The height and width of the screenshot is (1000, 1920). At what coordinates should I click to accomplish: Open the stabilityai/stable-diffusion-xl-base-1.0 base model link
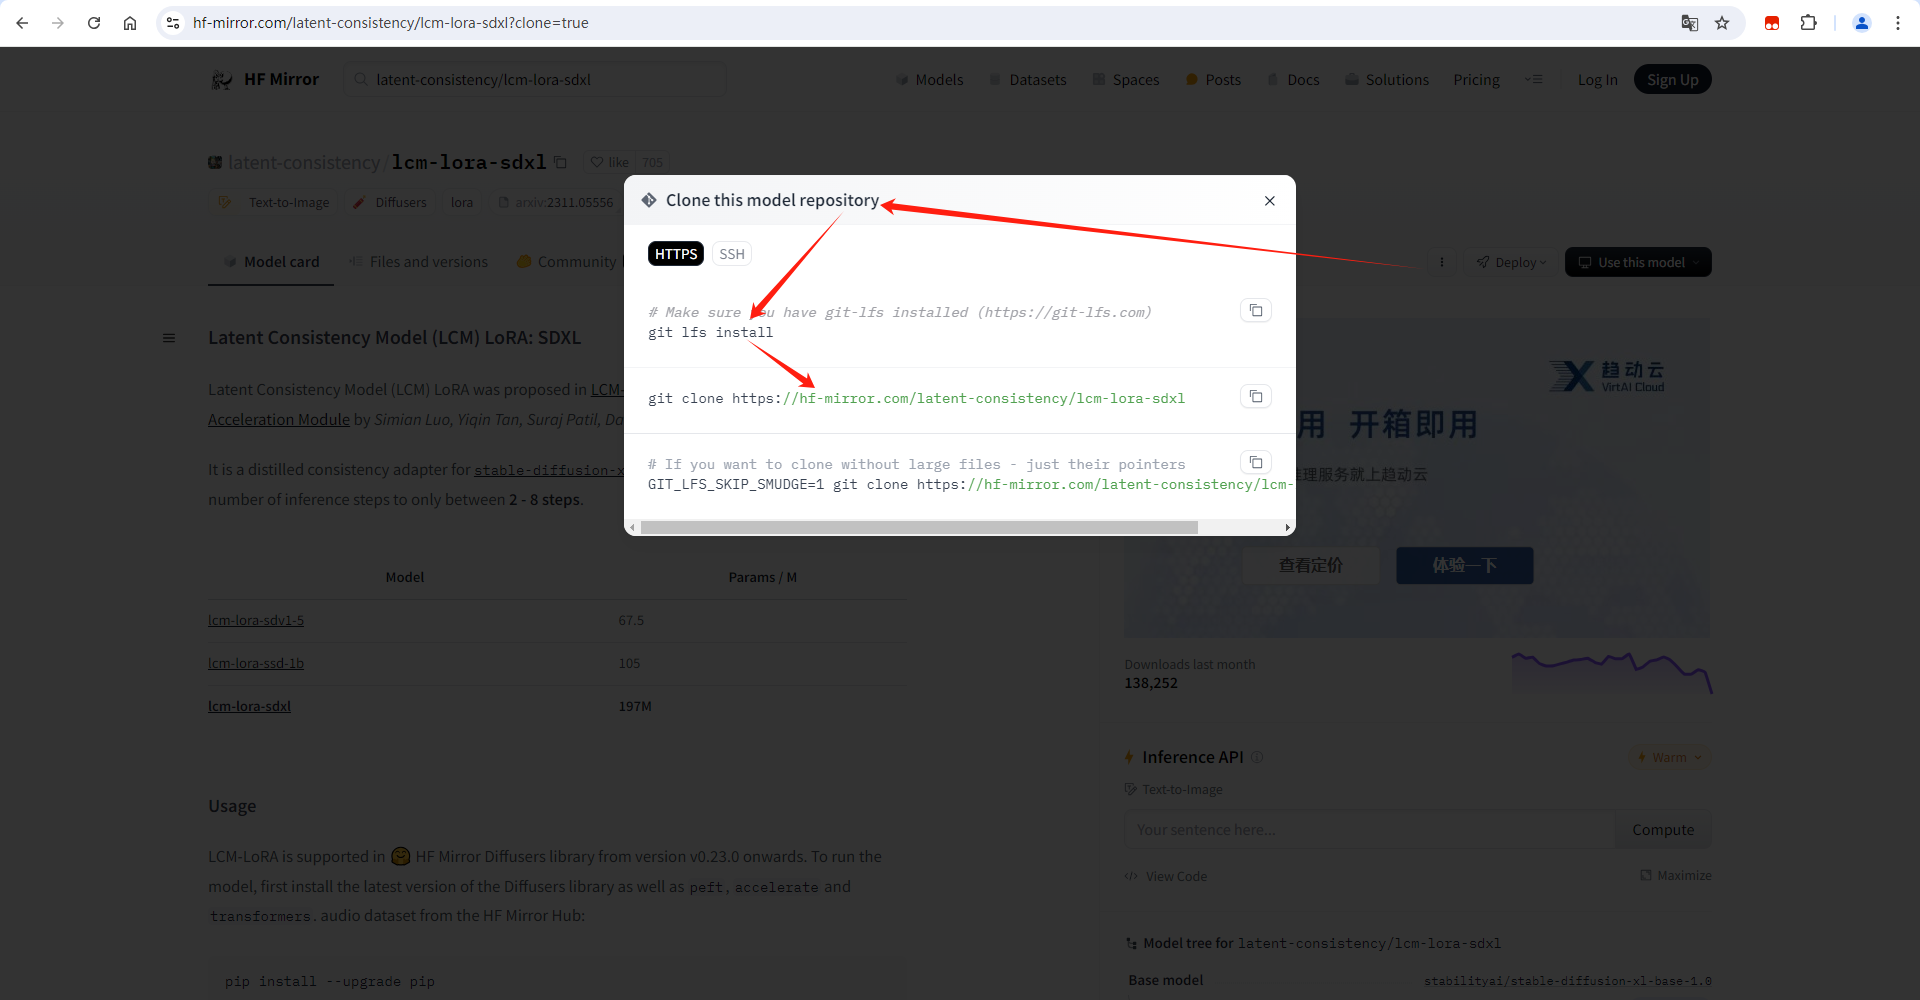coord(1568,981)
